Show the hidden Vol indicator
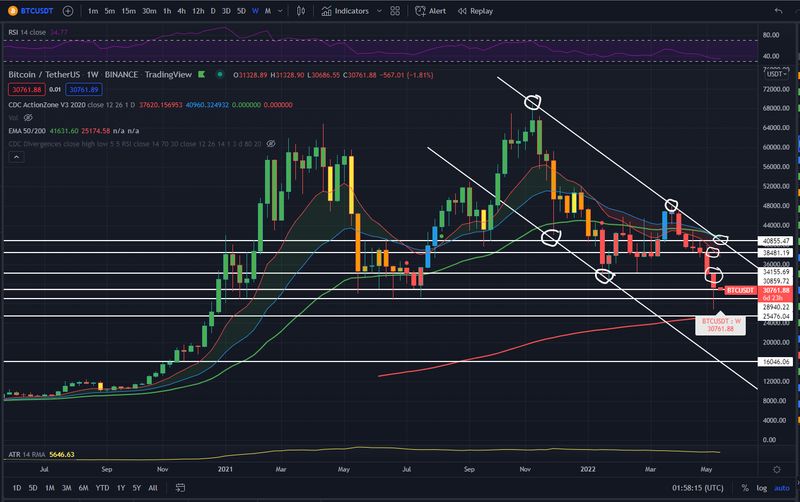 (27, 117)
